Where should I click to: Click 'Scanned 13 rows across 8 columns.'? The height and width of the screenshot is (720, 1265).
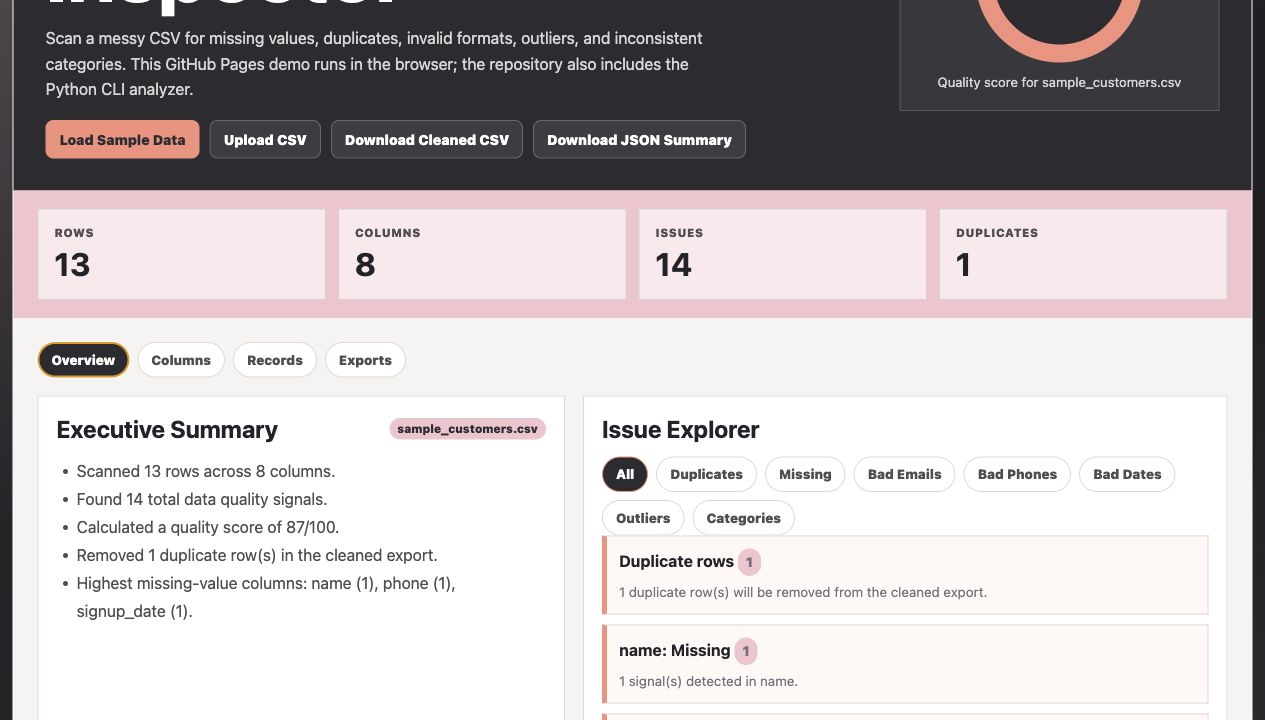point(206,471)
